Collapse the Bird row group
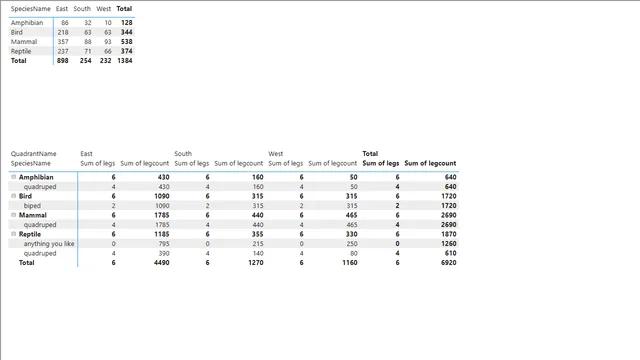The height and width of the screenshot is (360, 640). 13,196
